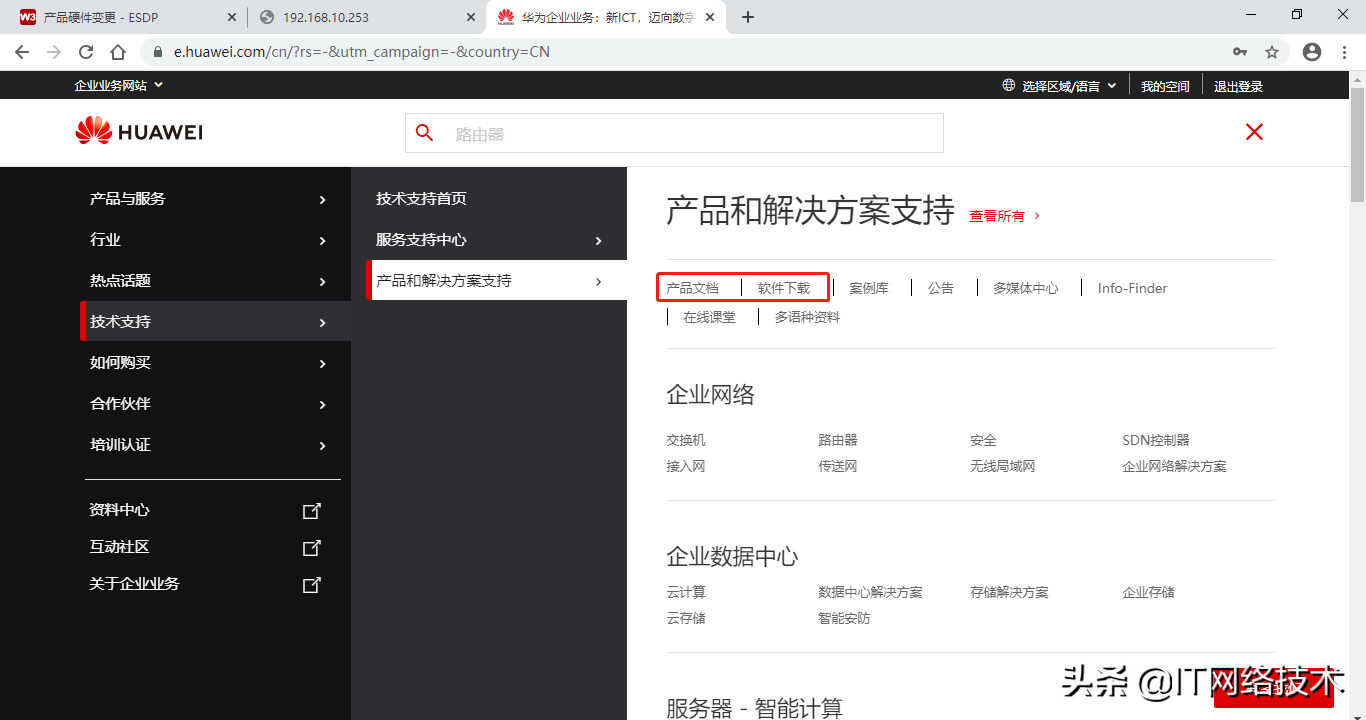Bookmark page with the star icon
The image size is (1366, 720).
click(1272, 52)
